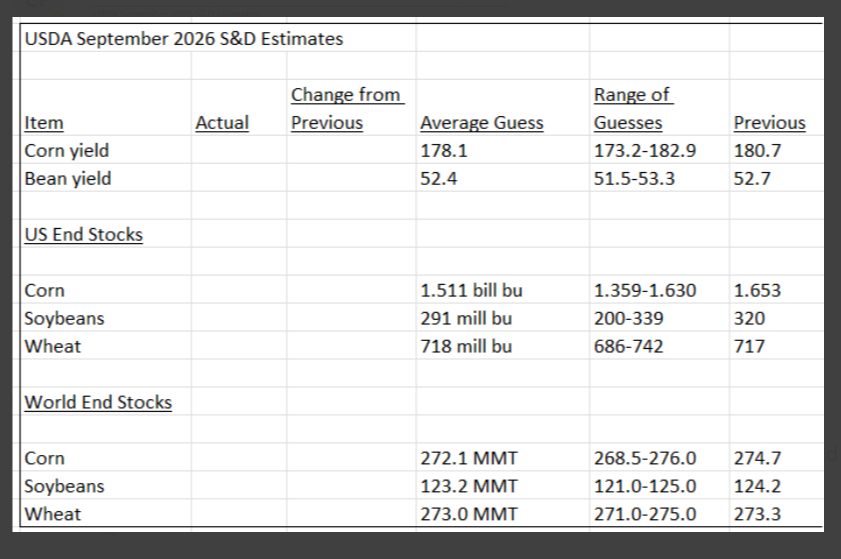Viewport: 841px width, 559px height.
Task: Click the empty Actual cell for US Soybeans
Action: click(x=239, y=318)
